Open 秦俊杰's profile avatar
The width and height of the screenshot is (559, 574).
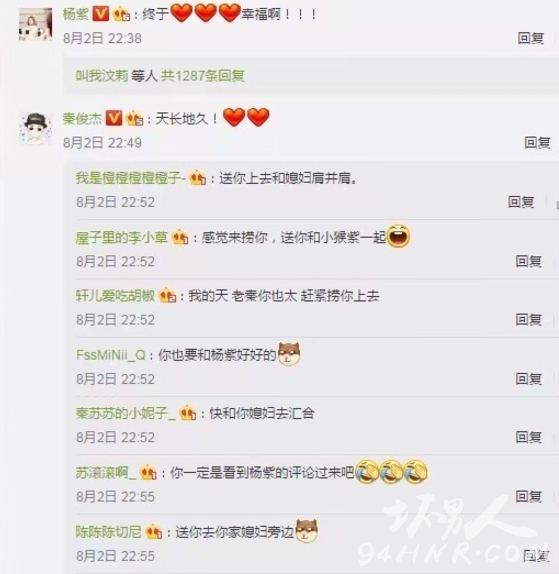point(35,129)
